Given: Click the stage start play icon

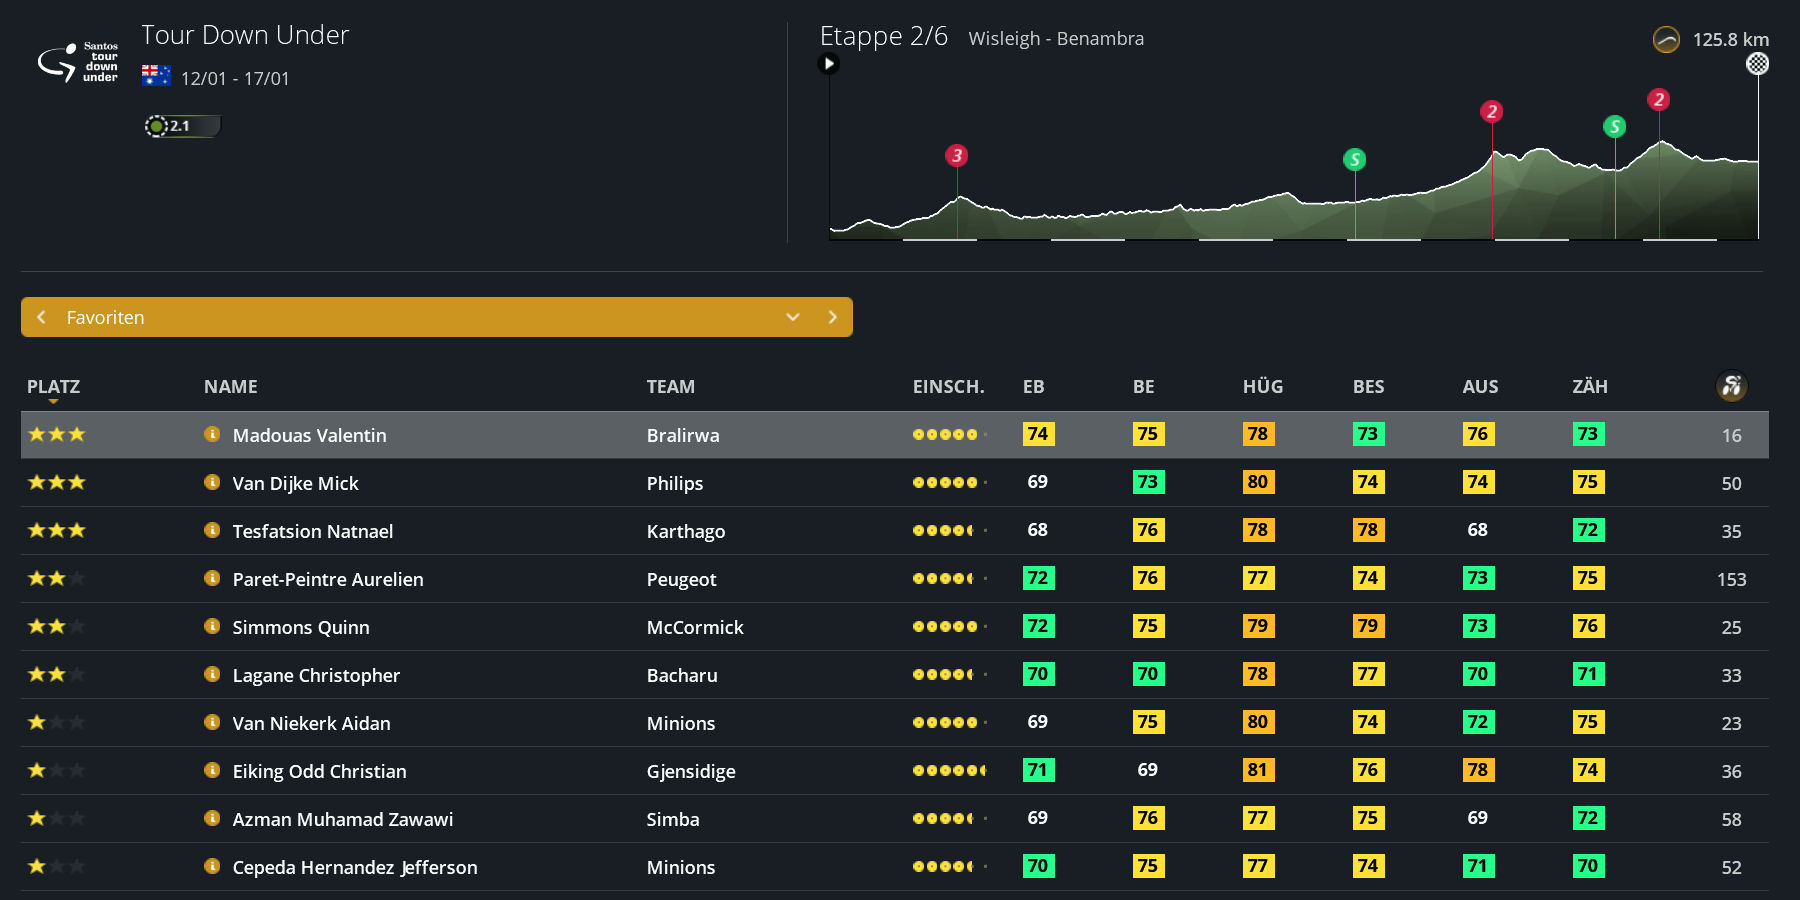Looking at the screenshot, I should coord(828,64).
